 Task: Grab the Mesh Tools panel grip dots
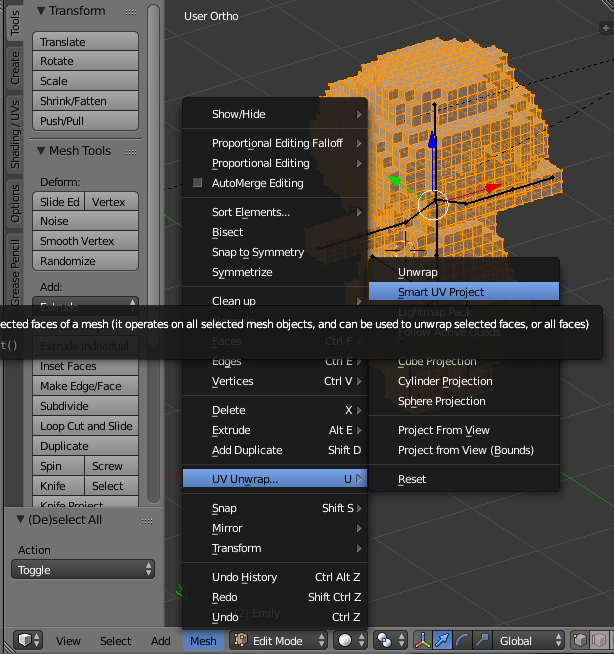(x=131, y=152)
